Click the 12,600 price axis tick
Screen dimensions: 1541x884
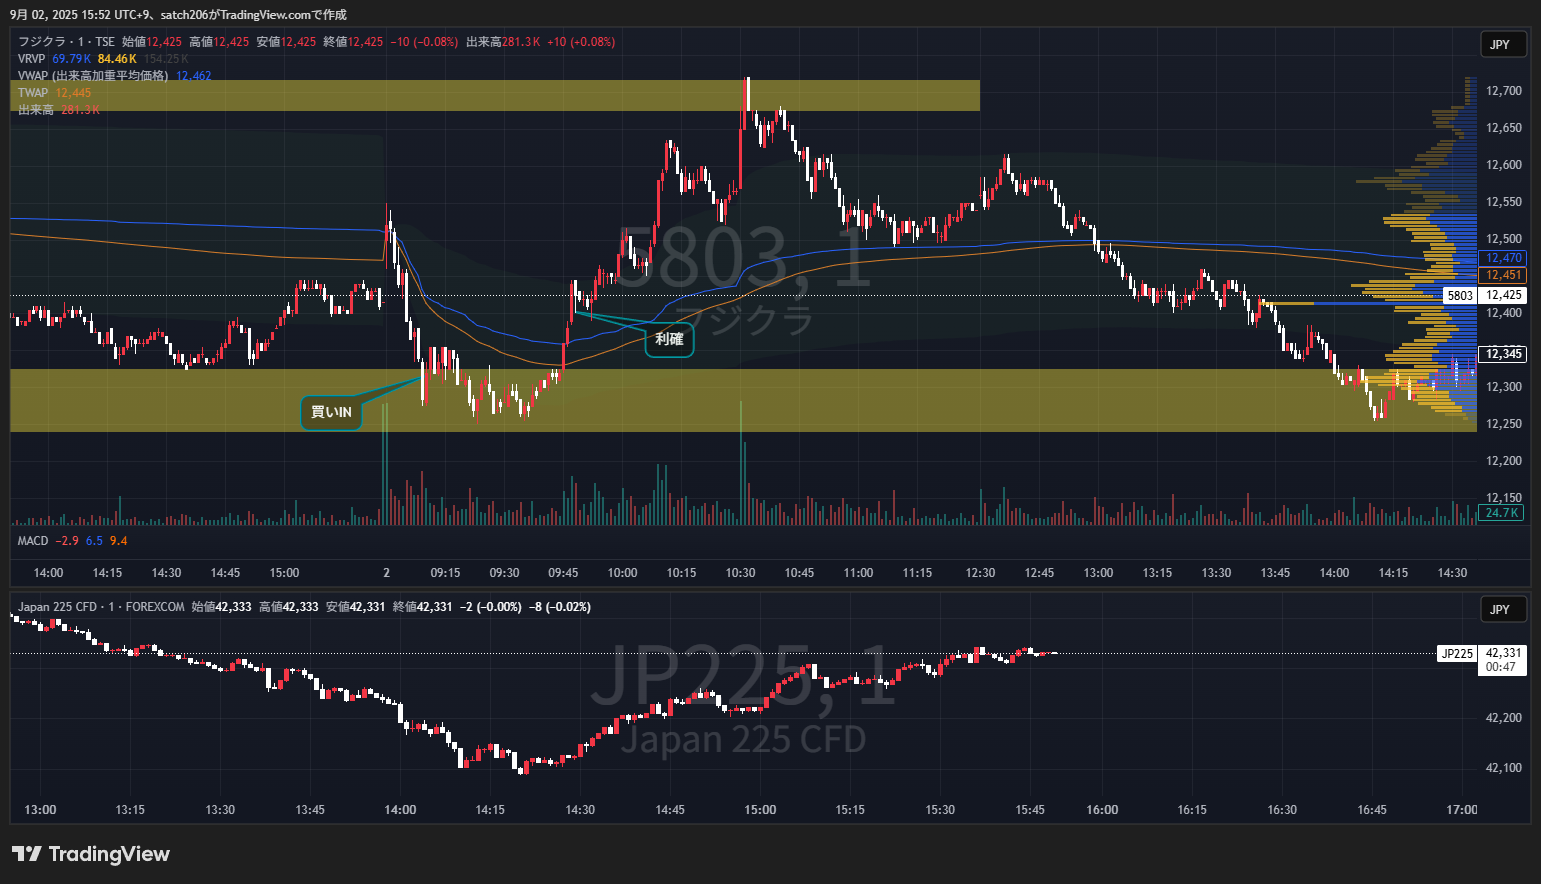[x=1504, y=165]
